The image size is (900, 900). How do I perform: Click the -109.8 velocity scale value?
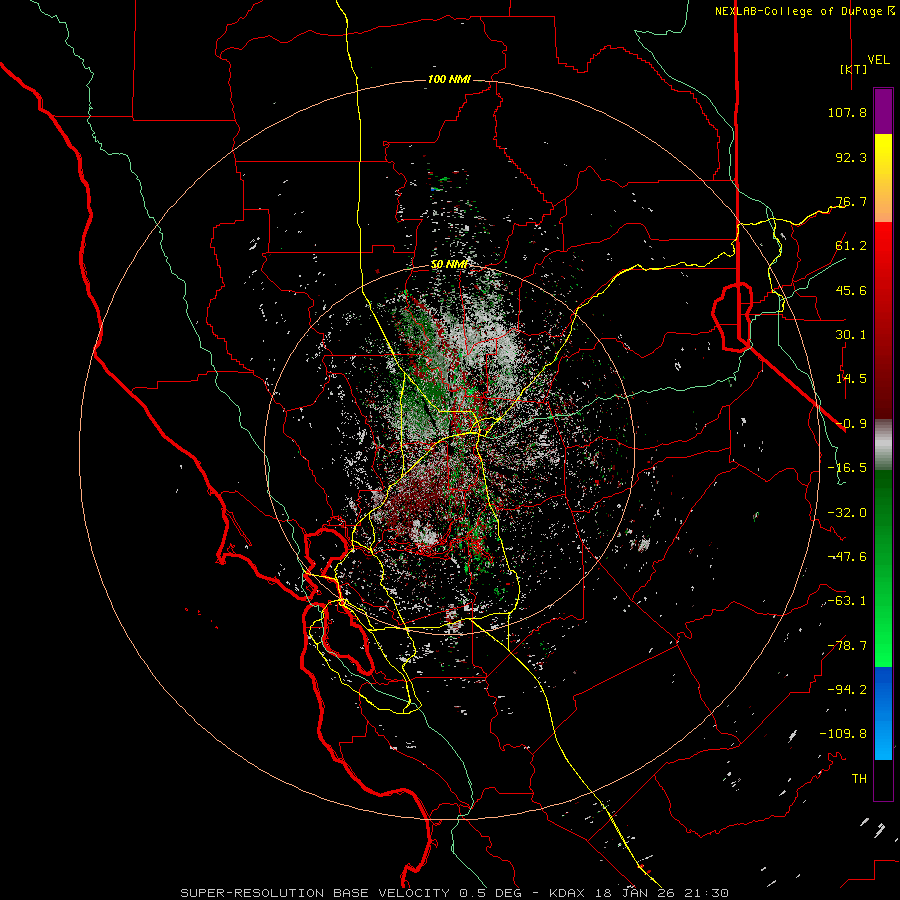click(x=843, y=734)
